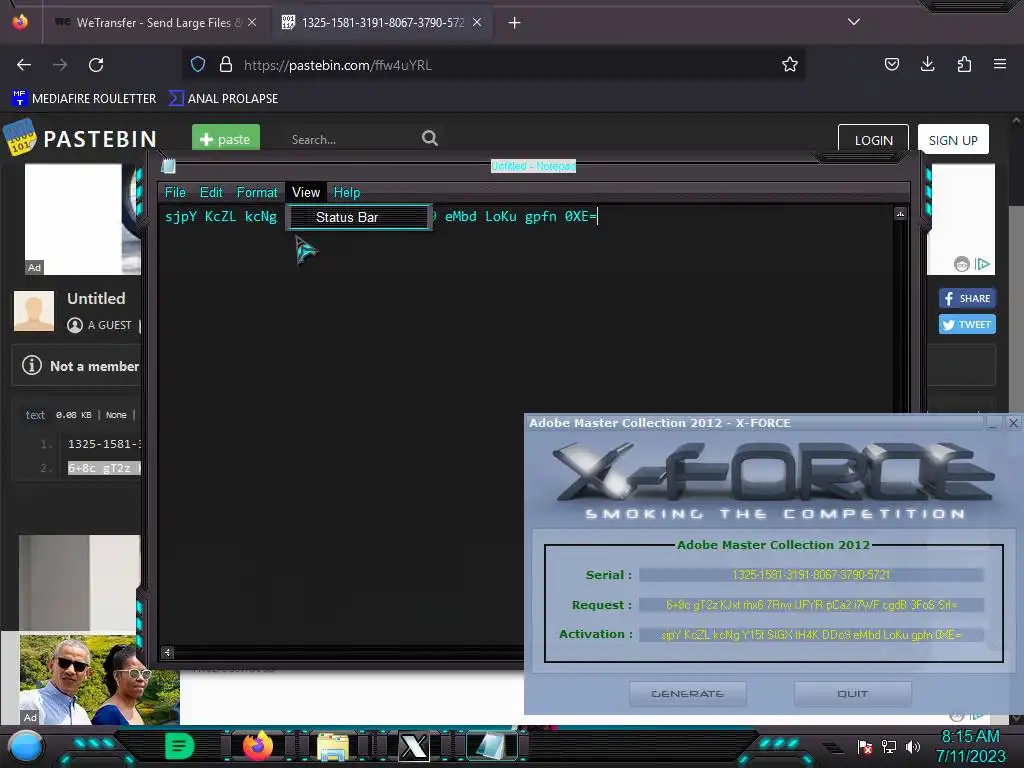
Task: Close the WeTransfer tab
Action: (x=252, y=22)
